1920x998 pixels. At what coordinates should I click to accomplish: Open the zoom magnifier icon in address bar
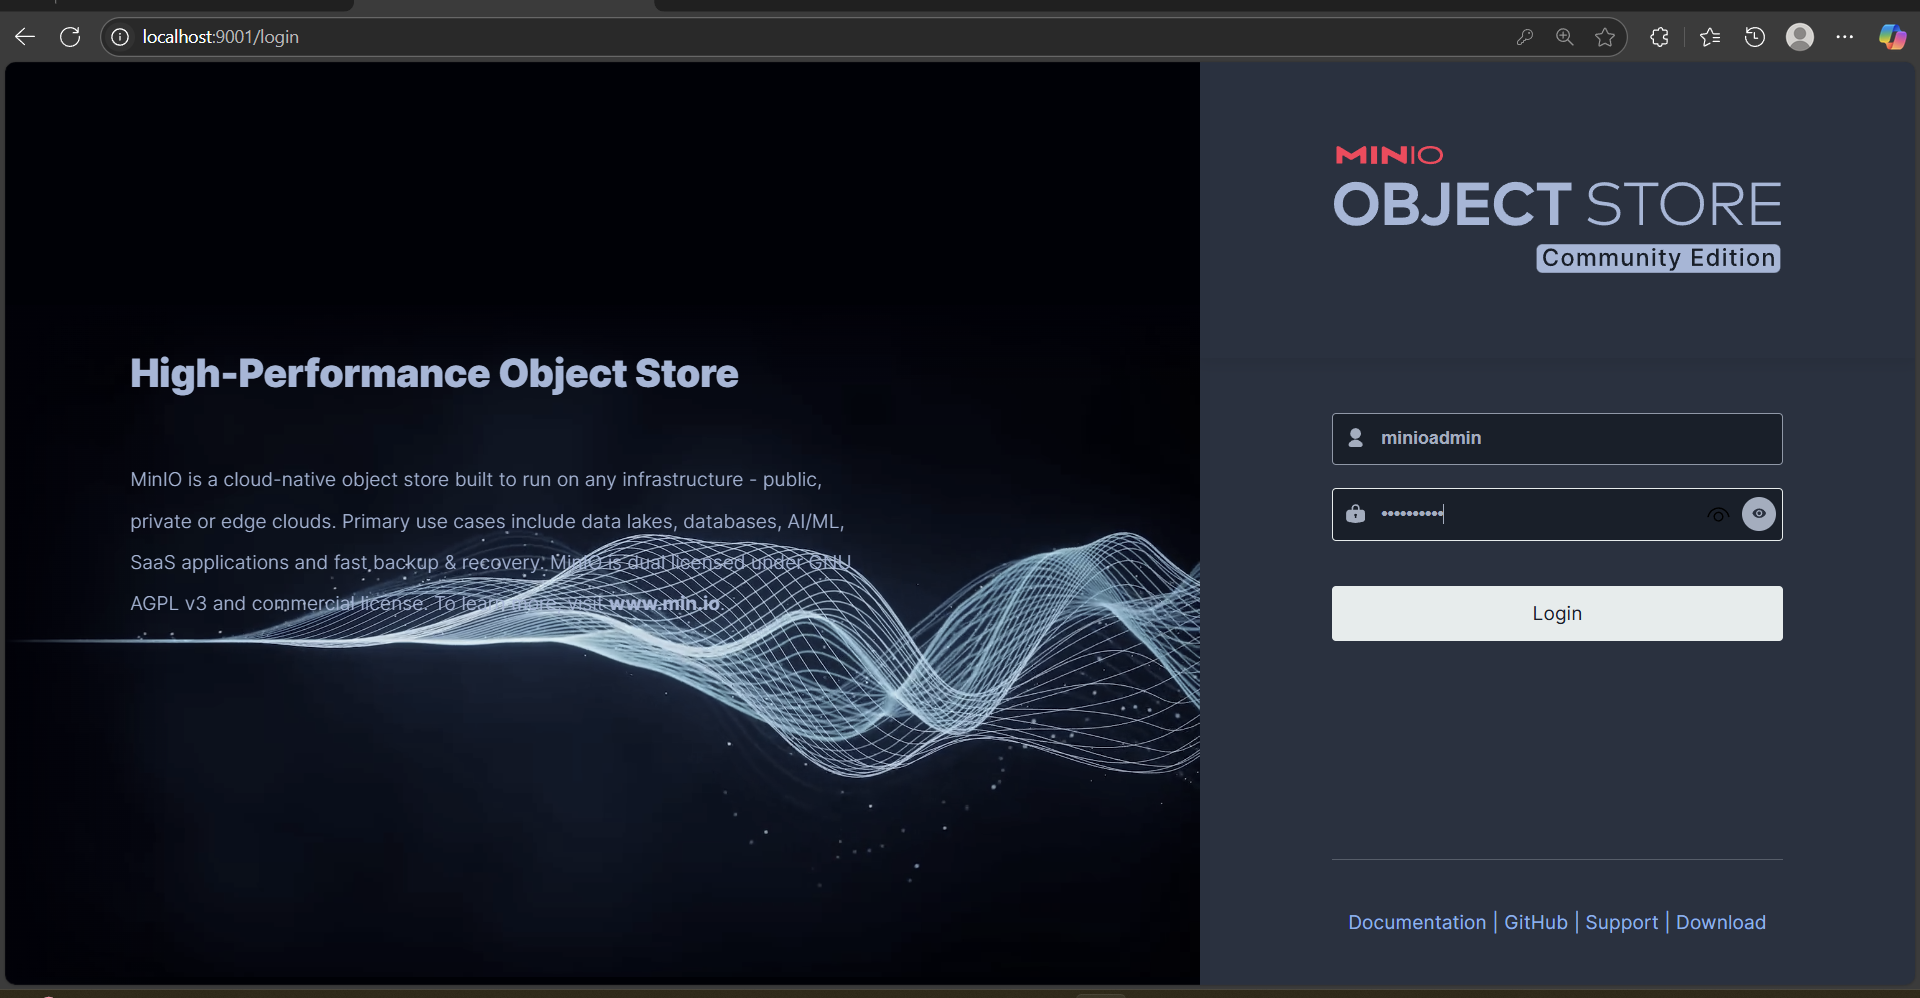(x=1565, y=37)
